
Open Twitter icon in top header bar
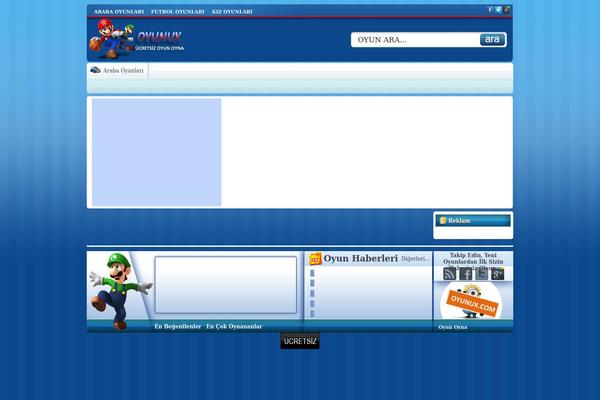(498, 10)
